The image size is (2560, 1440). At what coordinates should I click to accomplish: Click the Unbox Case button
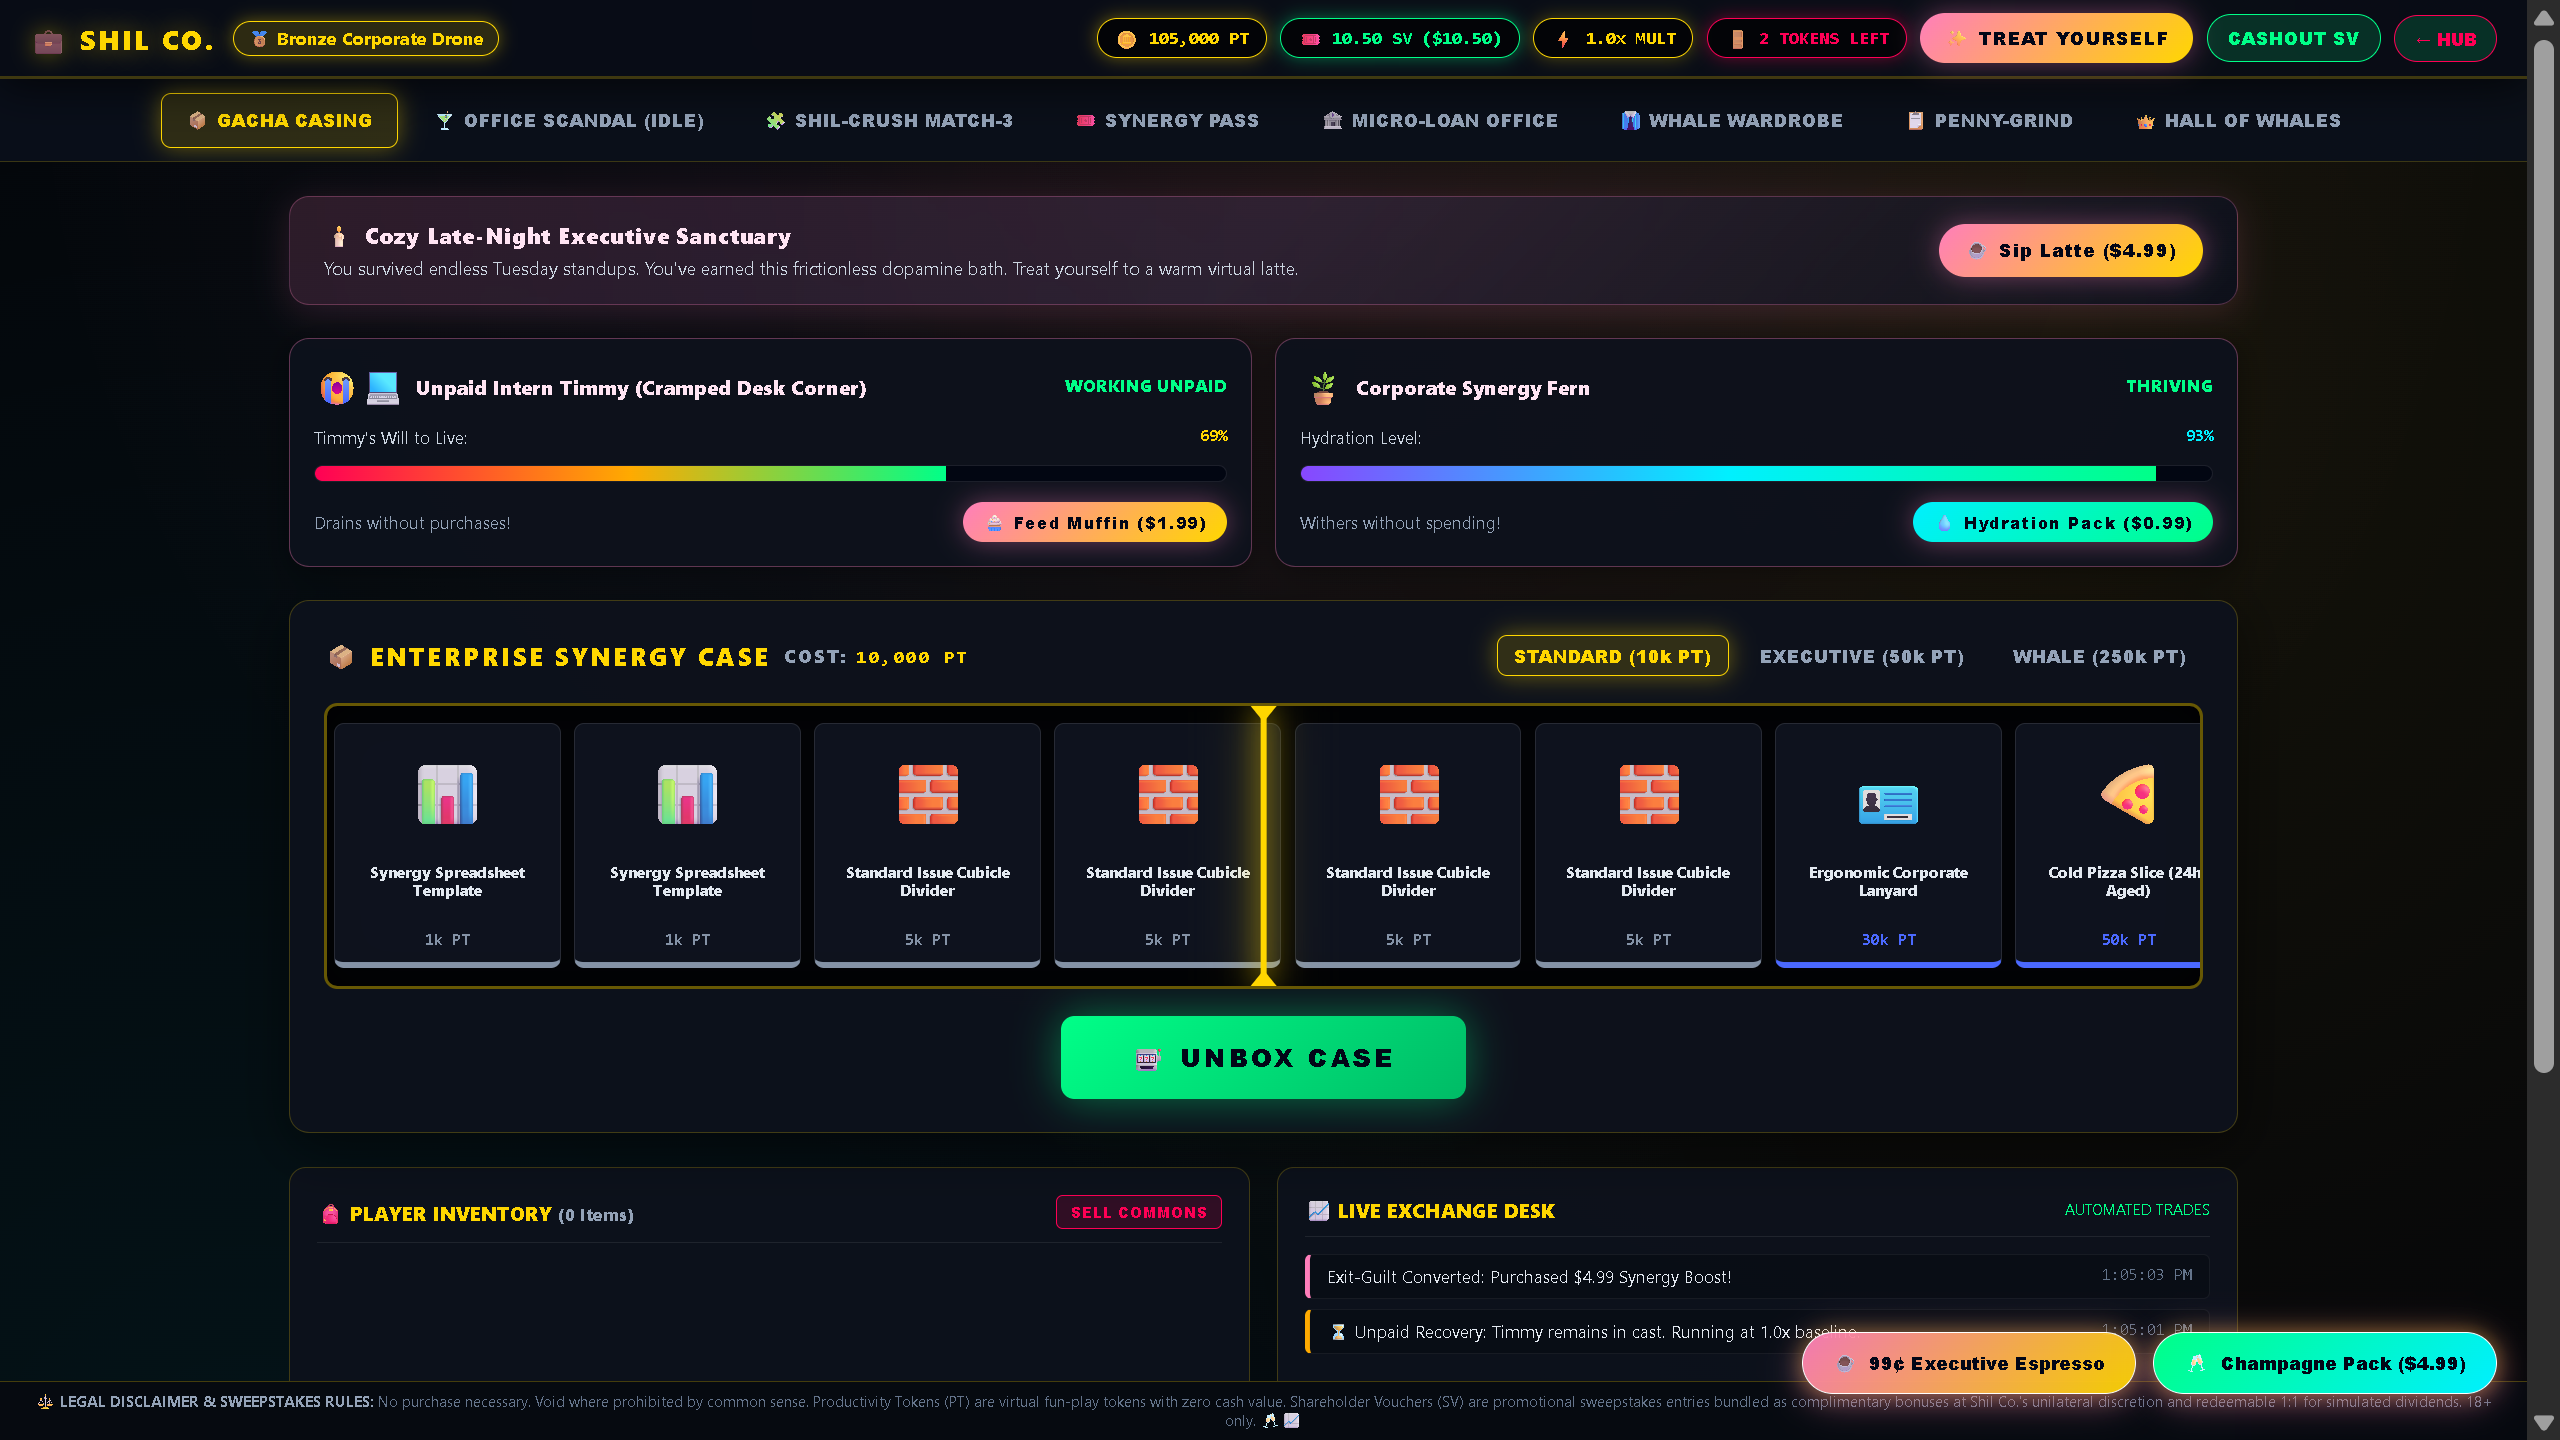tap(1263, 1057)
